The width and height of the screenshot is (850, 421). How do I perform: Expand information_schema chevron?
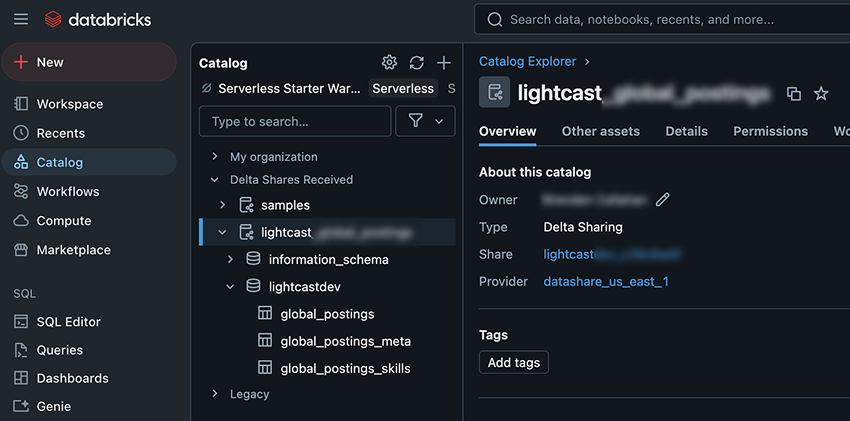[230, 260]
